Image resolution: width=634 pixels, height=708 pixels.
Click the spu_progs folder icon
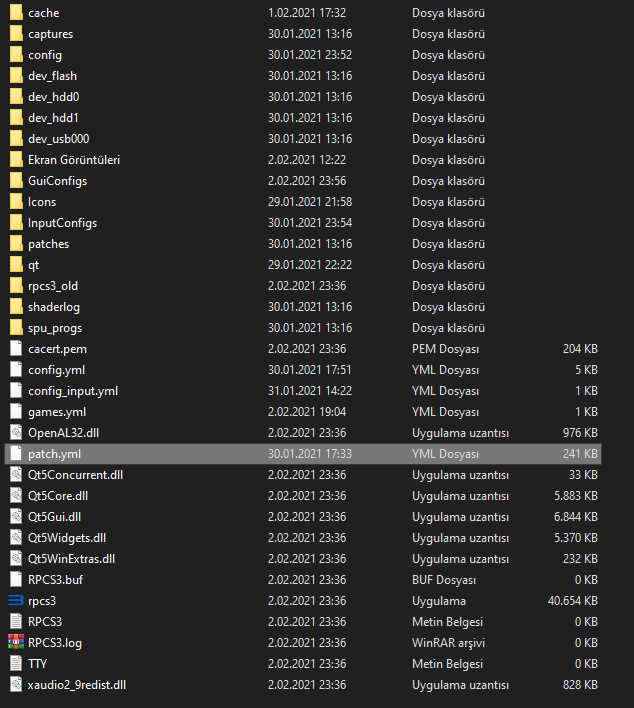click(x=16, y=328)
